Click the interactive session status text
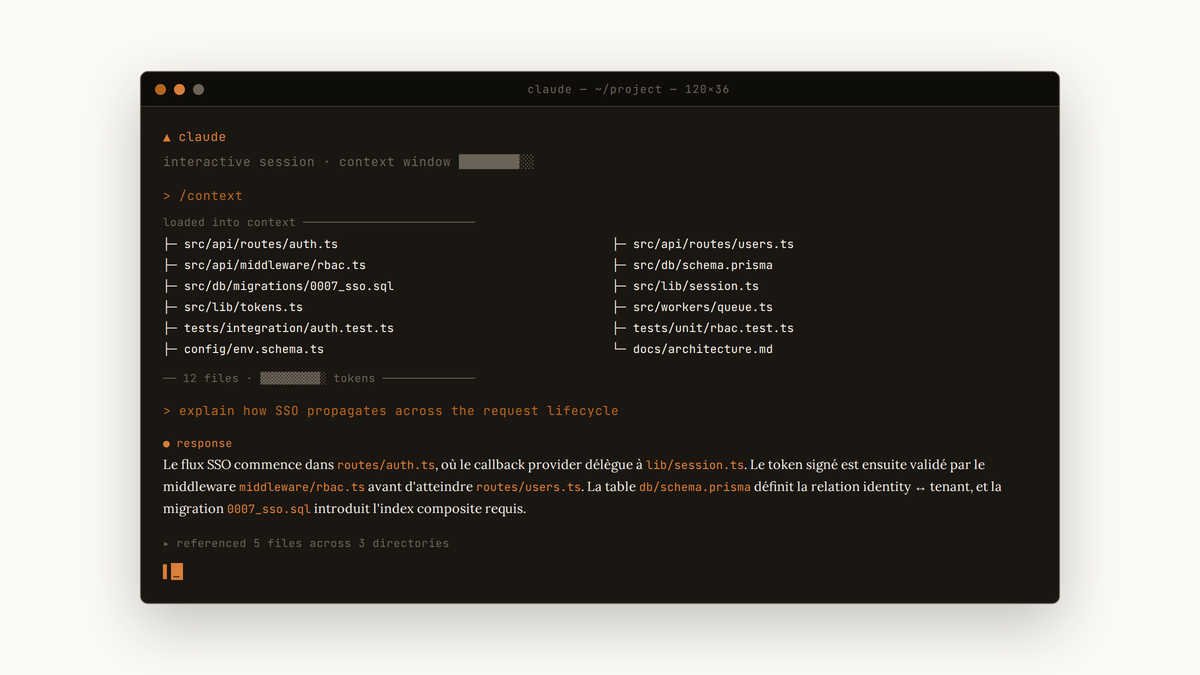The image size is (1200, 675). point(239,162)
